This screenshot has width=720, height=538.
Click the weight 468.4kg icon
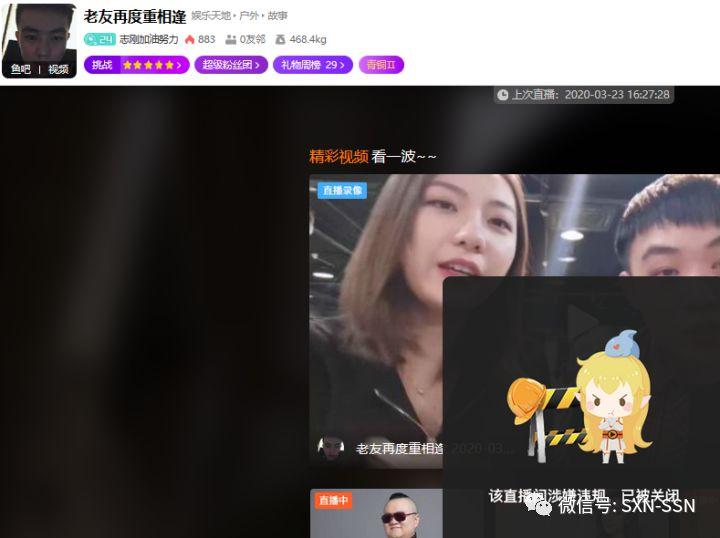[280, 40]
